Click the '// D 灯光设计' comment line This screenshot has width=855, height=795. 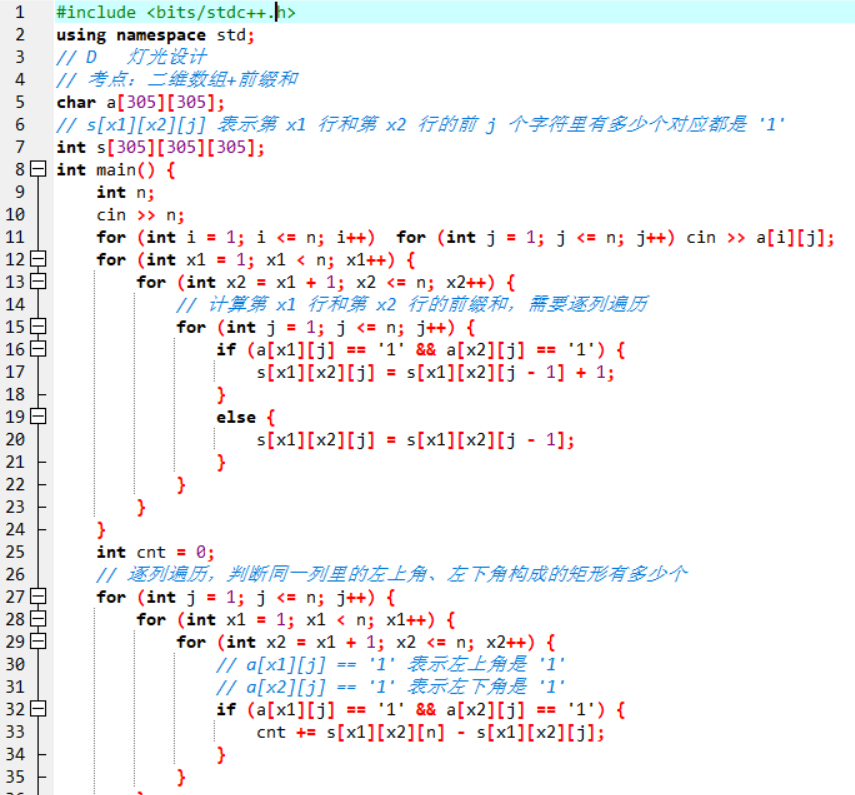[x=131, y=57]
